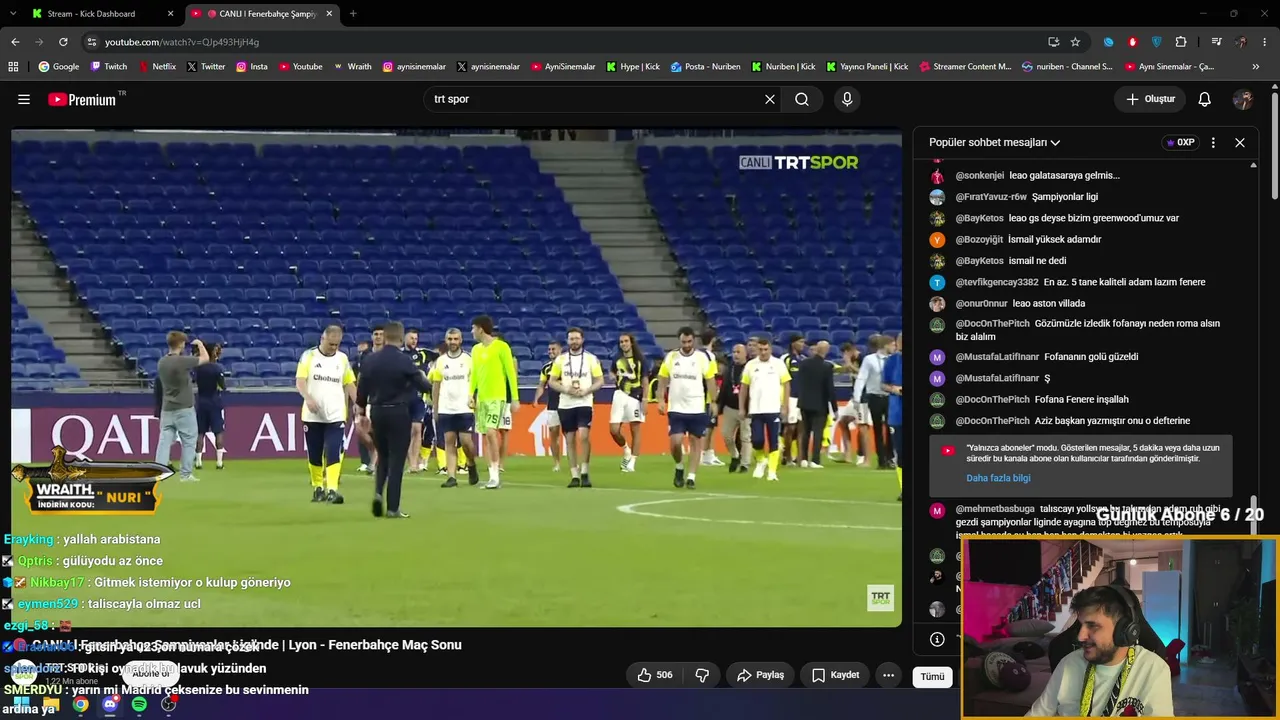Image resolution: width=1280 pixels, height=720 pixels.
Task: Open the YouTube account avatar menu
Action: 1243,99
